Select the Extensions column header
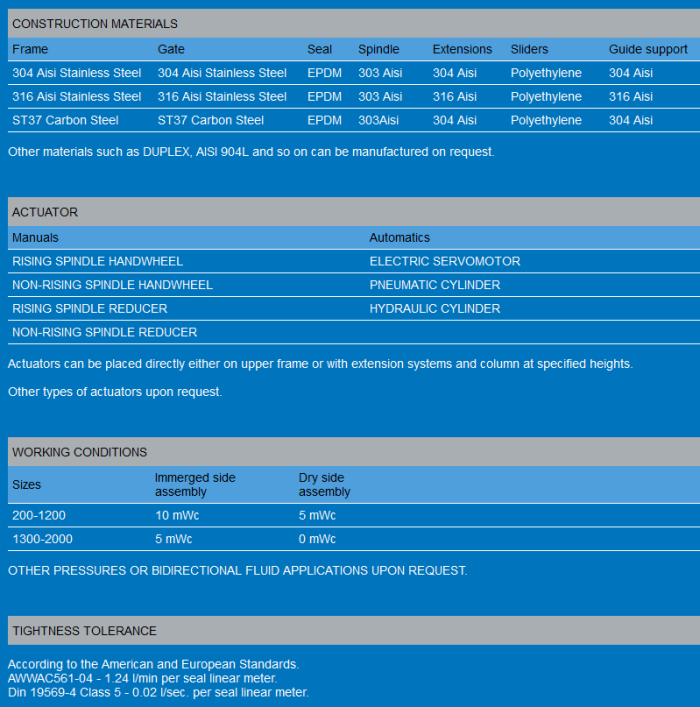 click(x=462, y=49)
